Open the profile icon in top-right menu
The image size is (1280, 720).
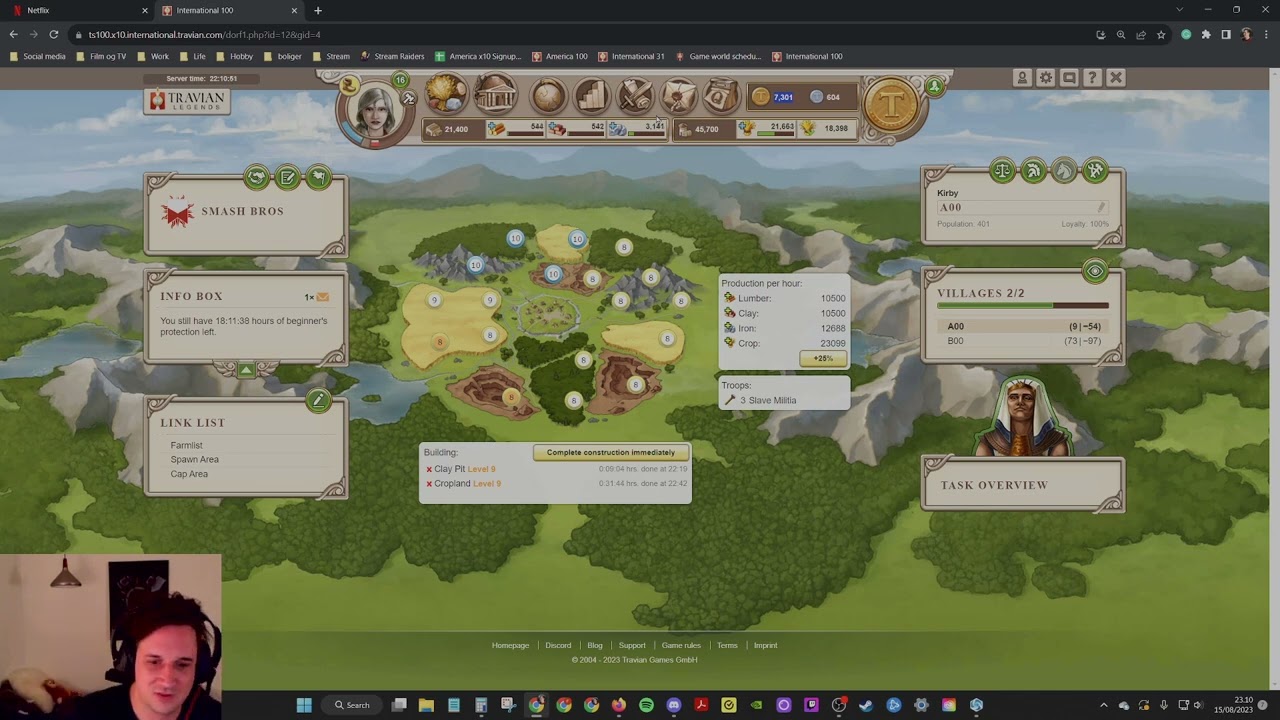click(1022, 78)
